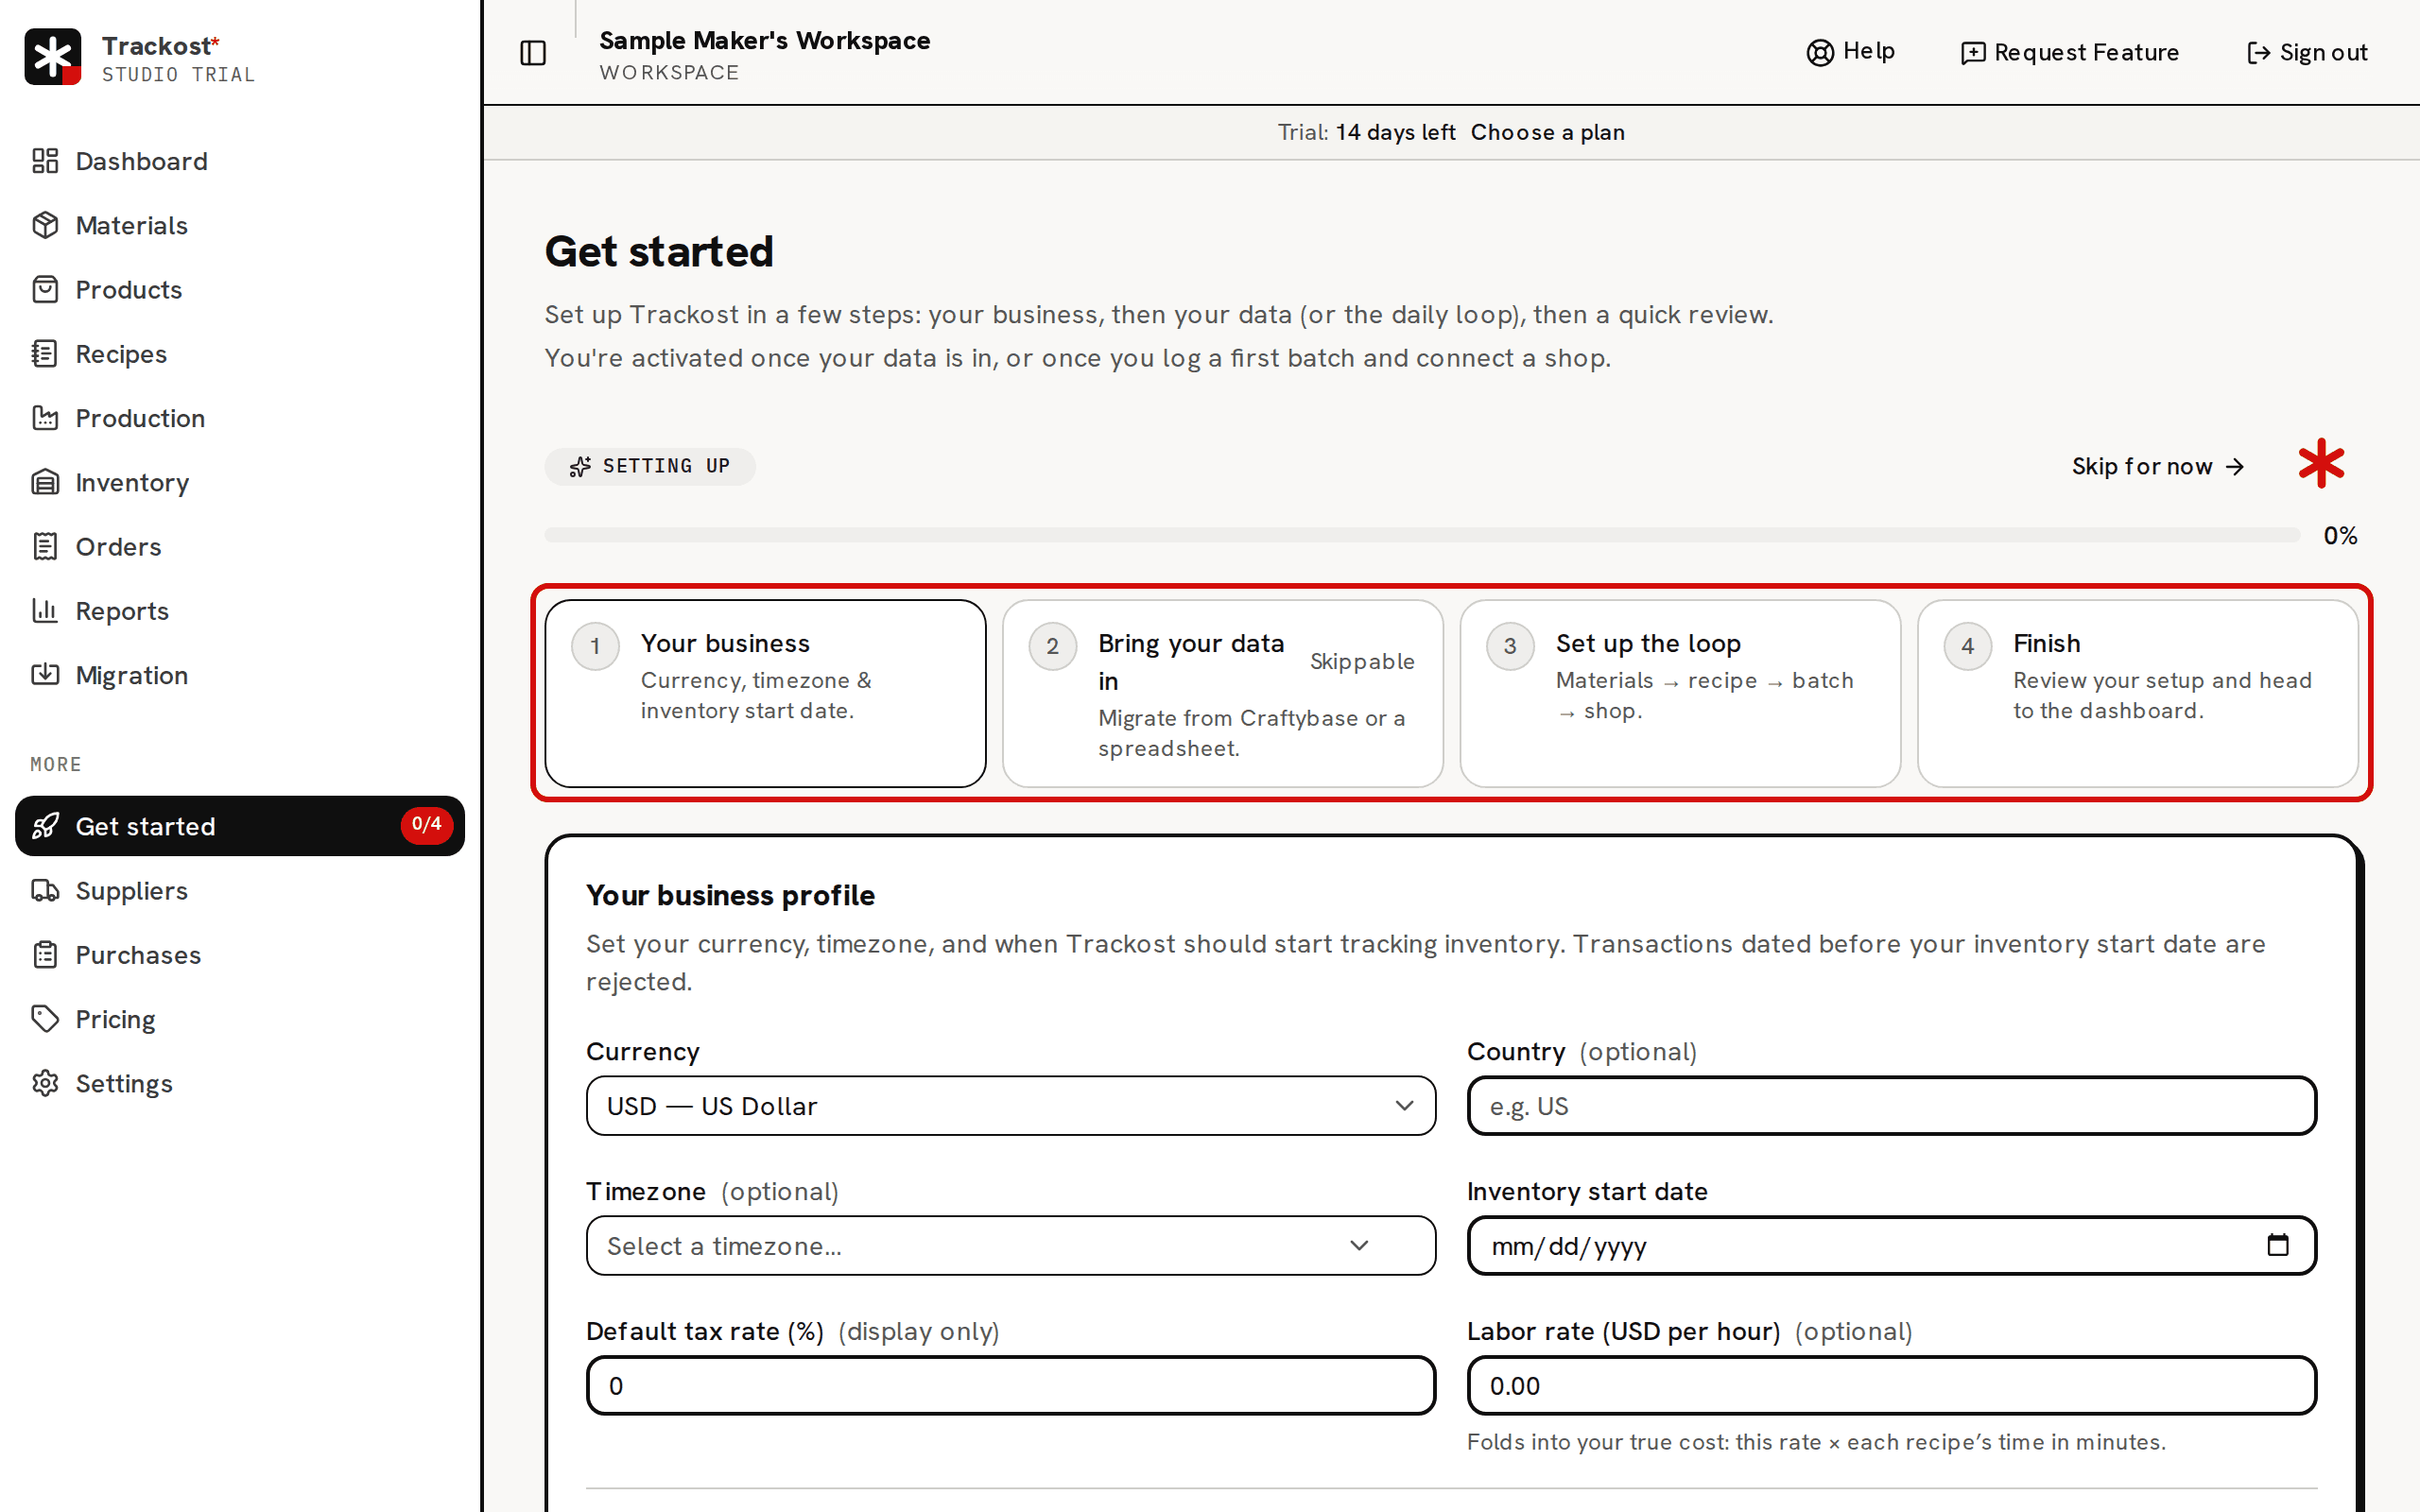
Task: Click the Default tax rate field
Action: coord(1010,1386)
